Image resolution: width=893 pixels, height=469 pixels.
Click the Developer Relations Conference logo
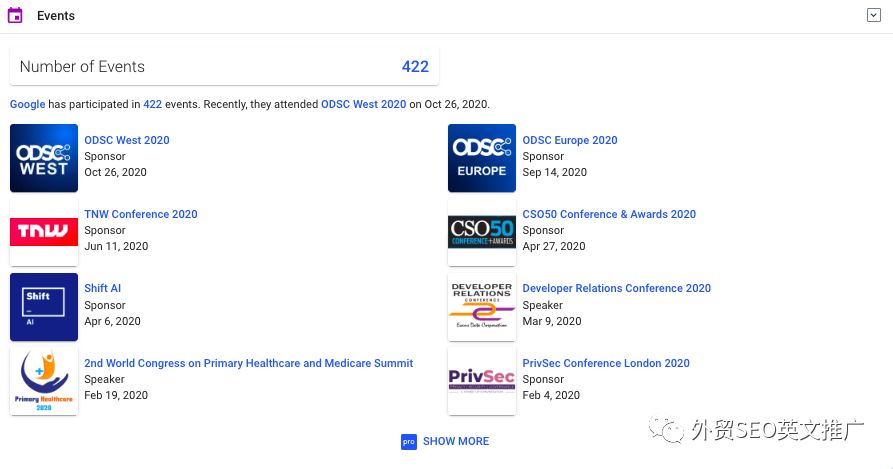pos(482,307)
